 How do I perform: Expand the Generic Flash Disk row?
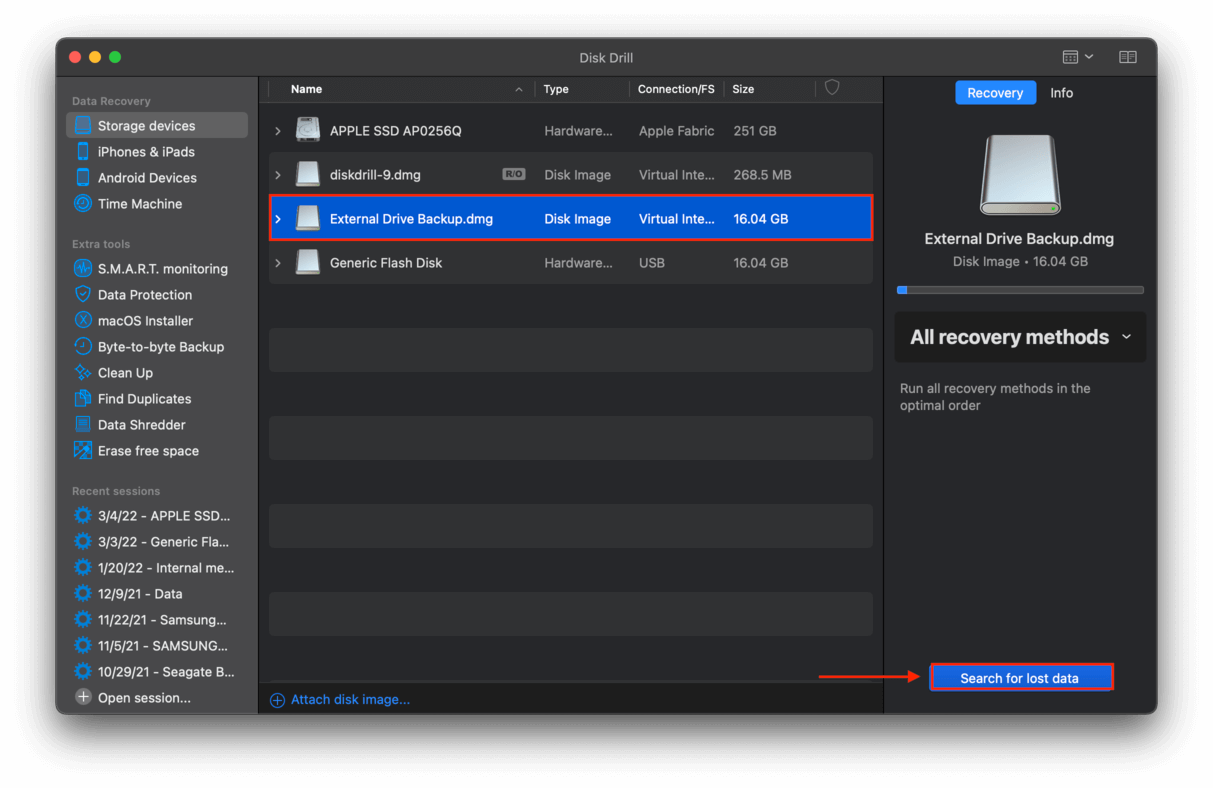pos(278,263)
